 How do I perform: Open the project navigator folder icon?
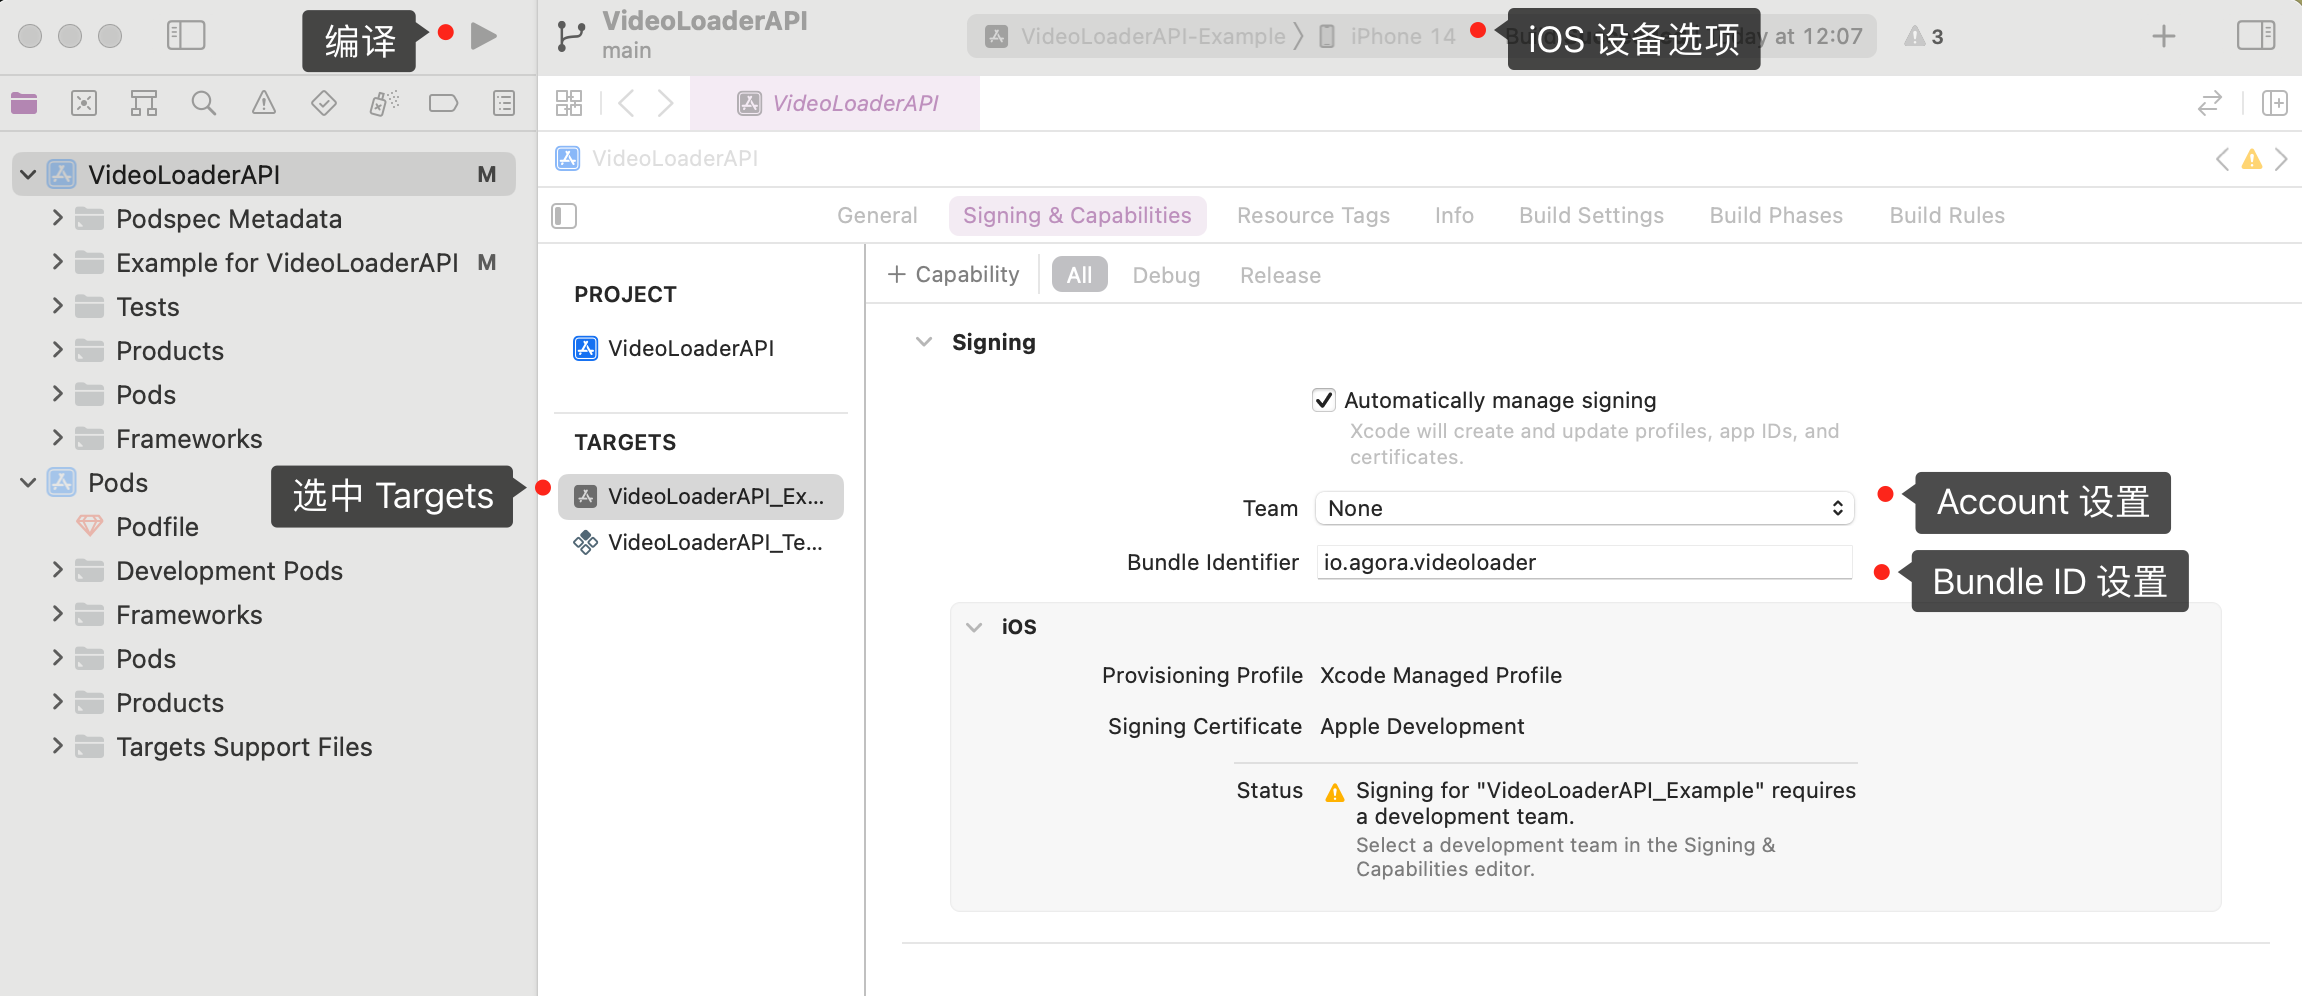pyautogui.click(x=24, y=103)
